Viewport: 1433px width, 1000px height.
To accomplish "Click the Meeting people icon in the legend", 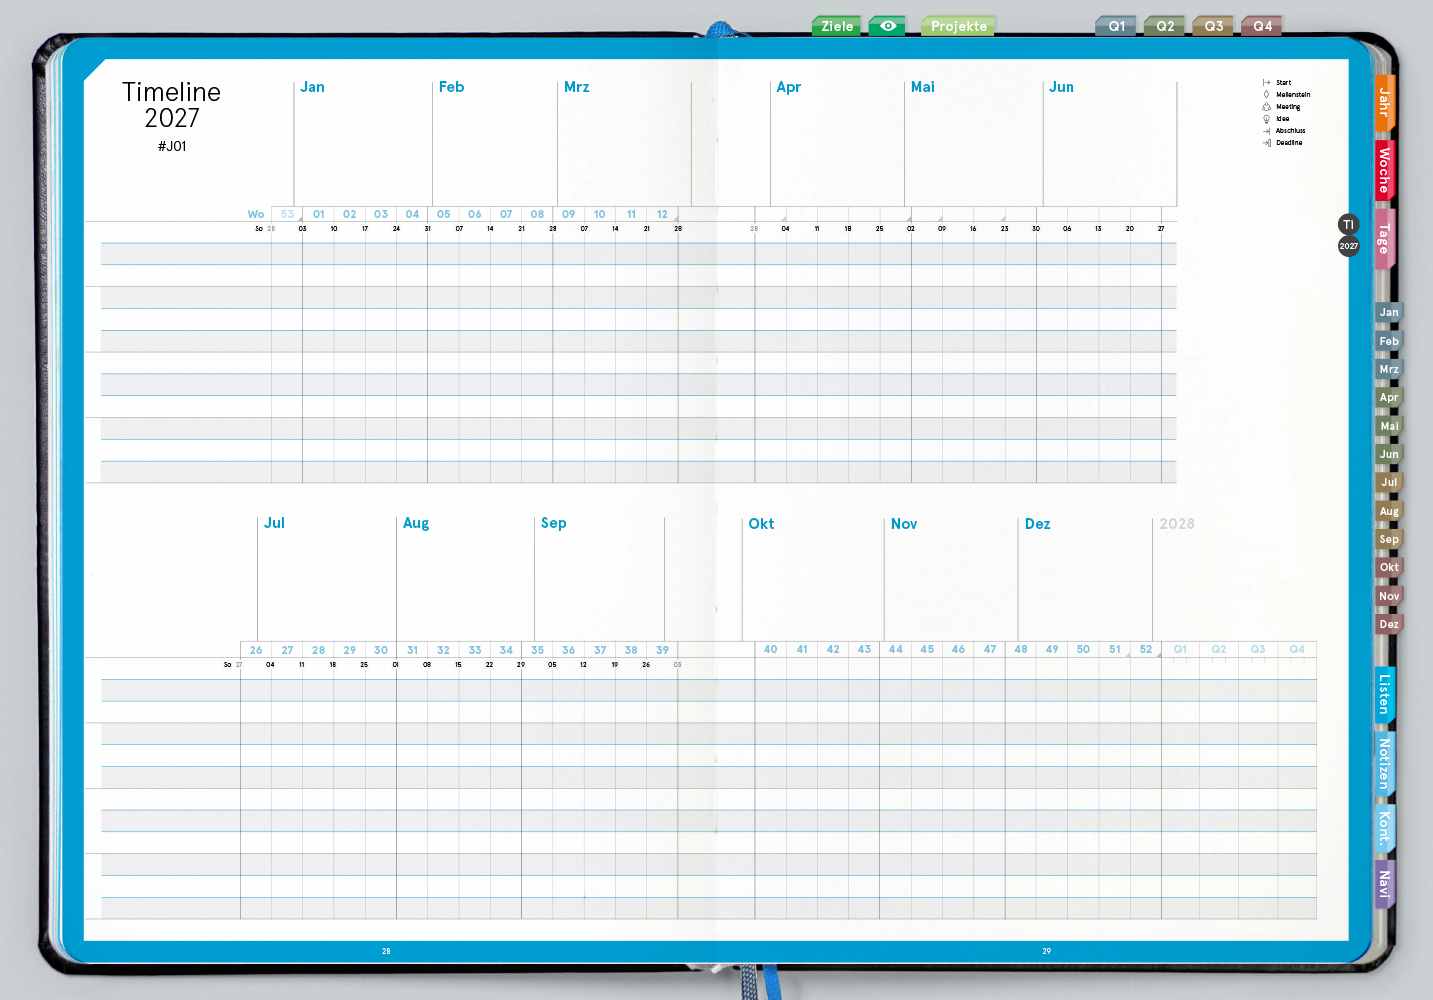I will [1266, 107].
